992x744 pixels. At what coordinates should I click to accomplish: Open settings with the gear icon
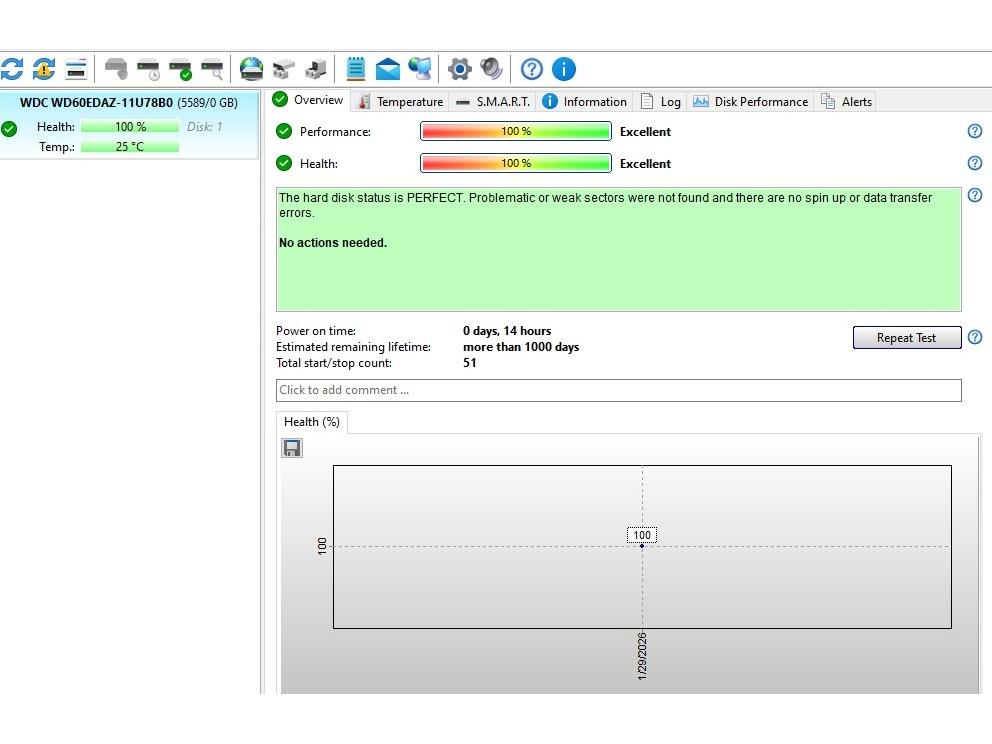click(x=460, y=69)
